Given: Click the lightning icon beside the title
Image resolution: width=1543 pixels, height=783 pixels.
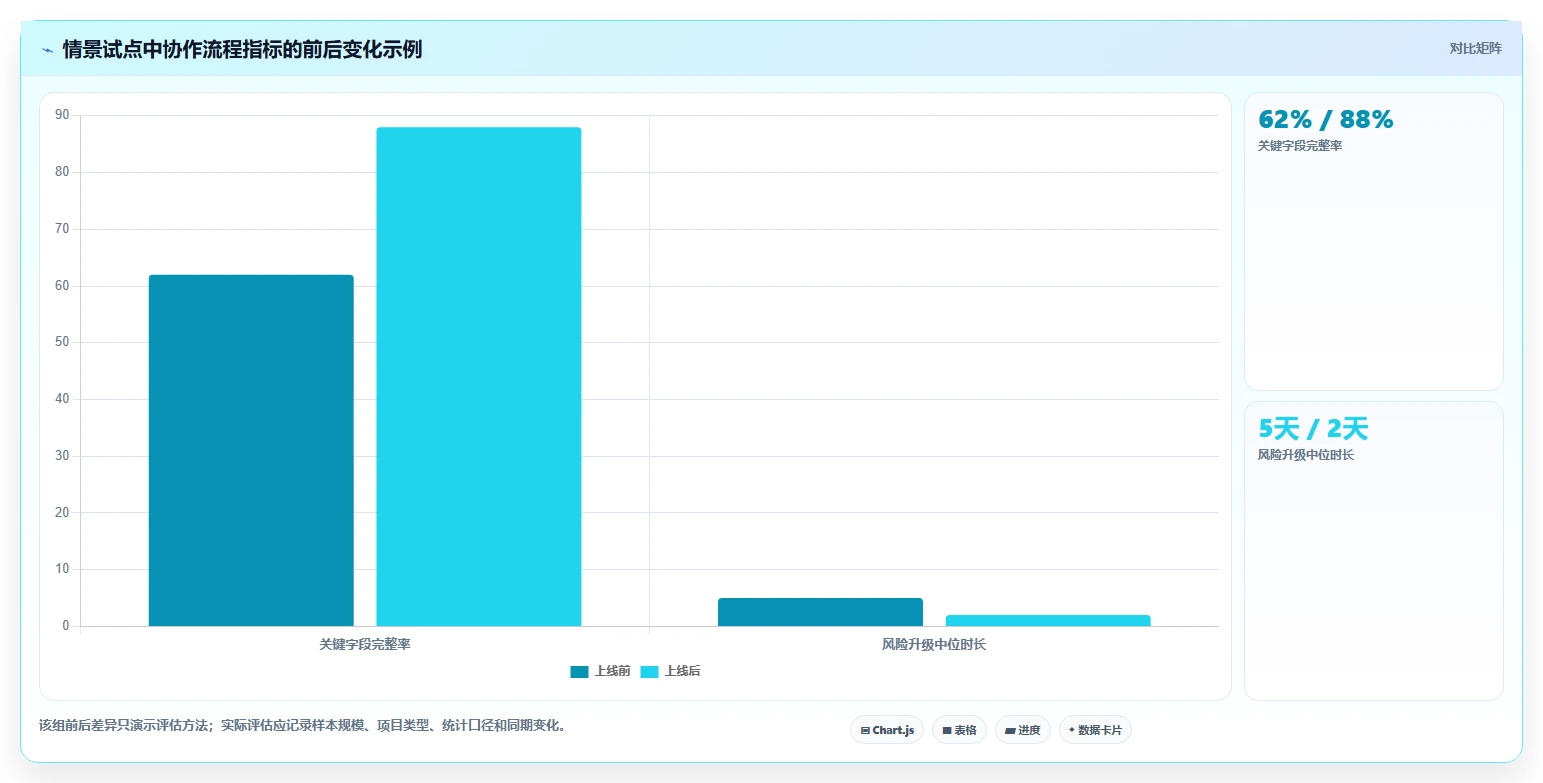Looking at the screenshot, I should point(47,50).
